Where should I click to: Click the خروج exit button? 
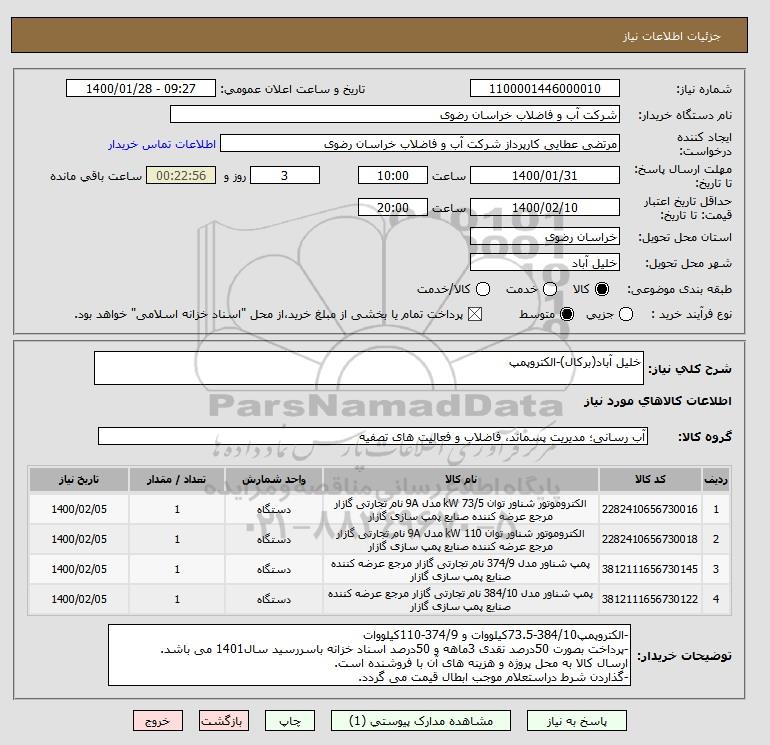point(158,721)
